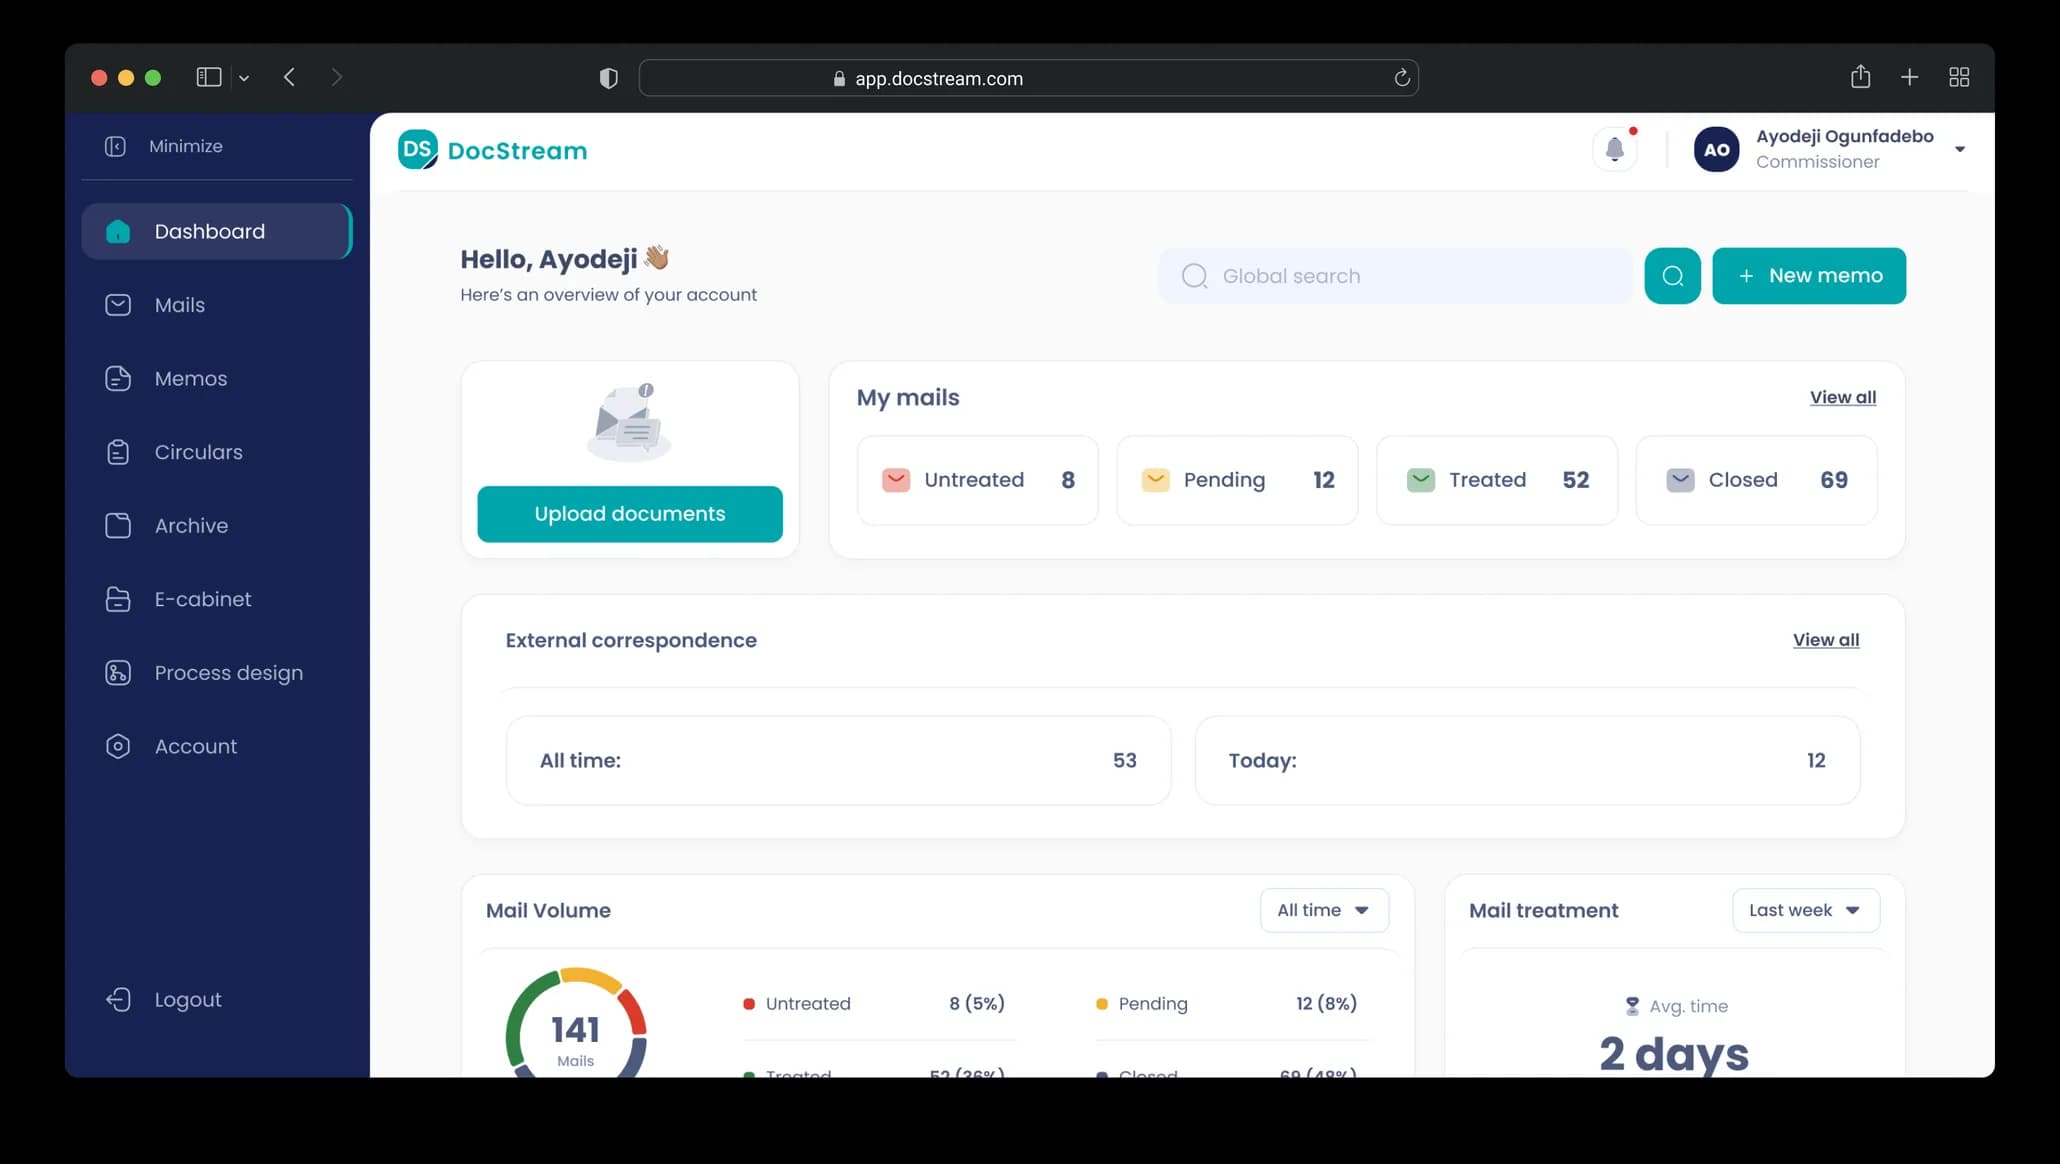Click the Closed gray envelope icon
The image size is (2060, 1164).
point(1680,480)
